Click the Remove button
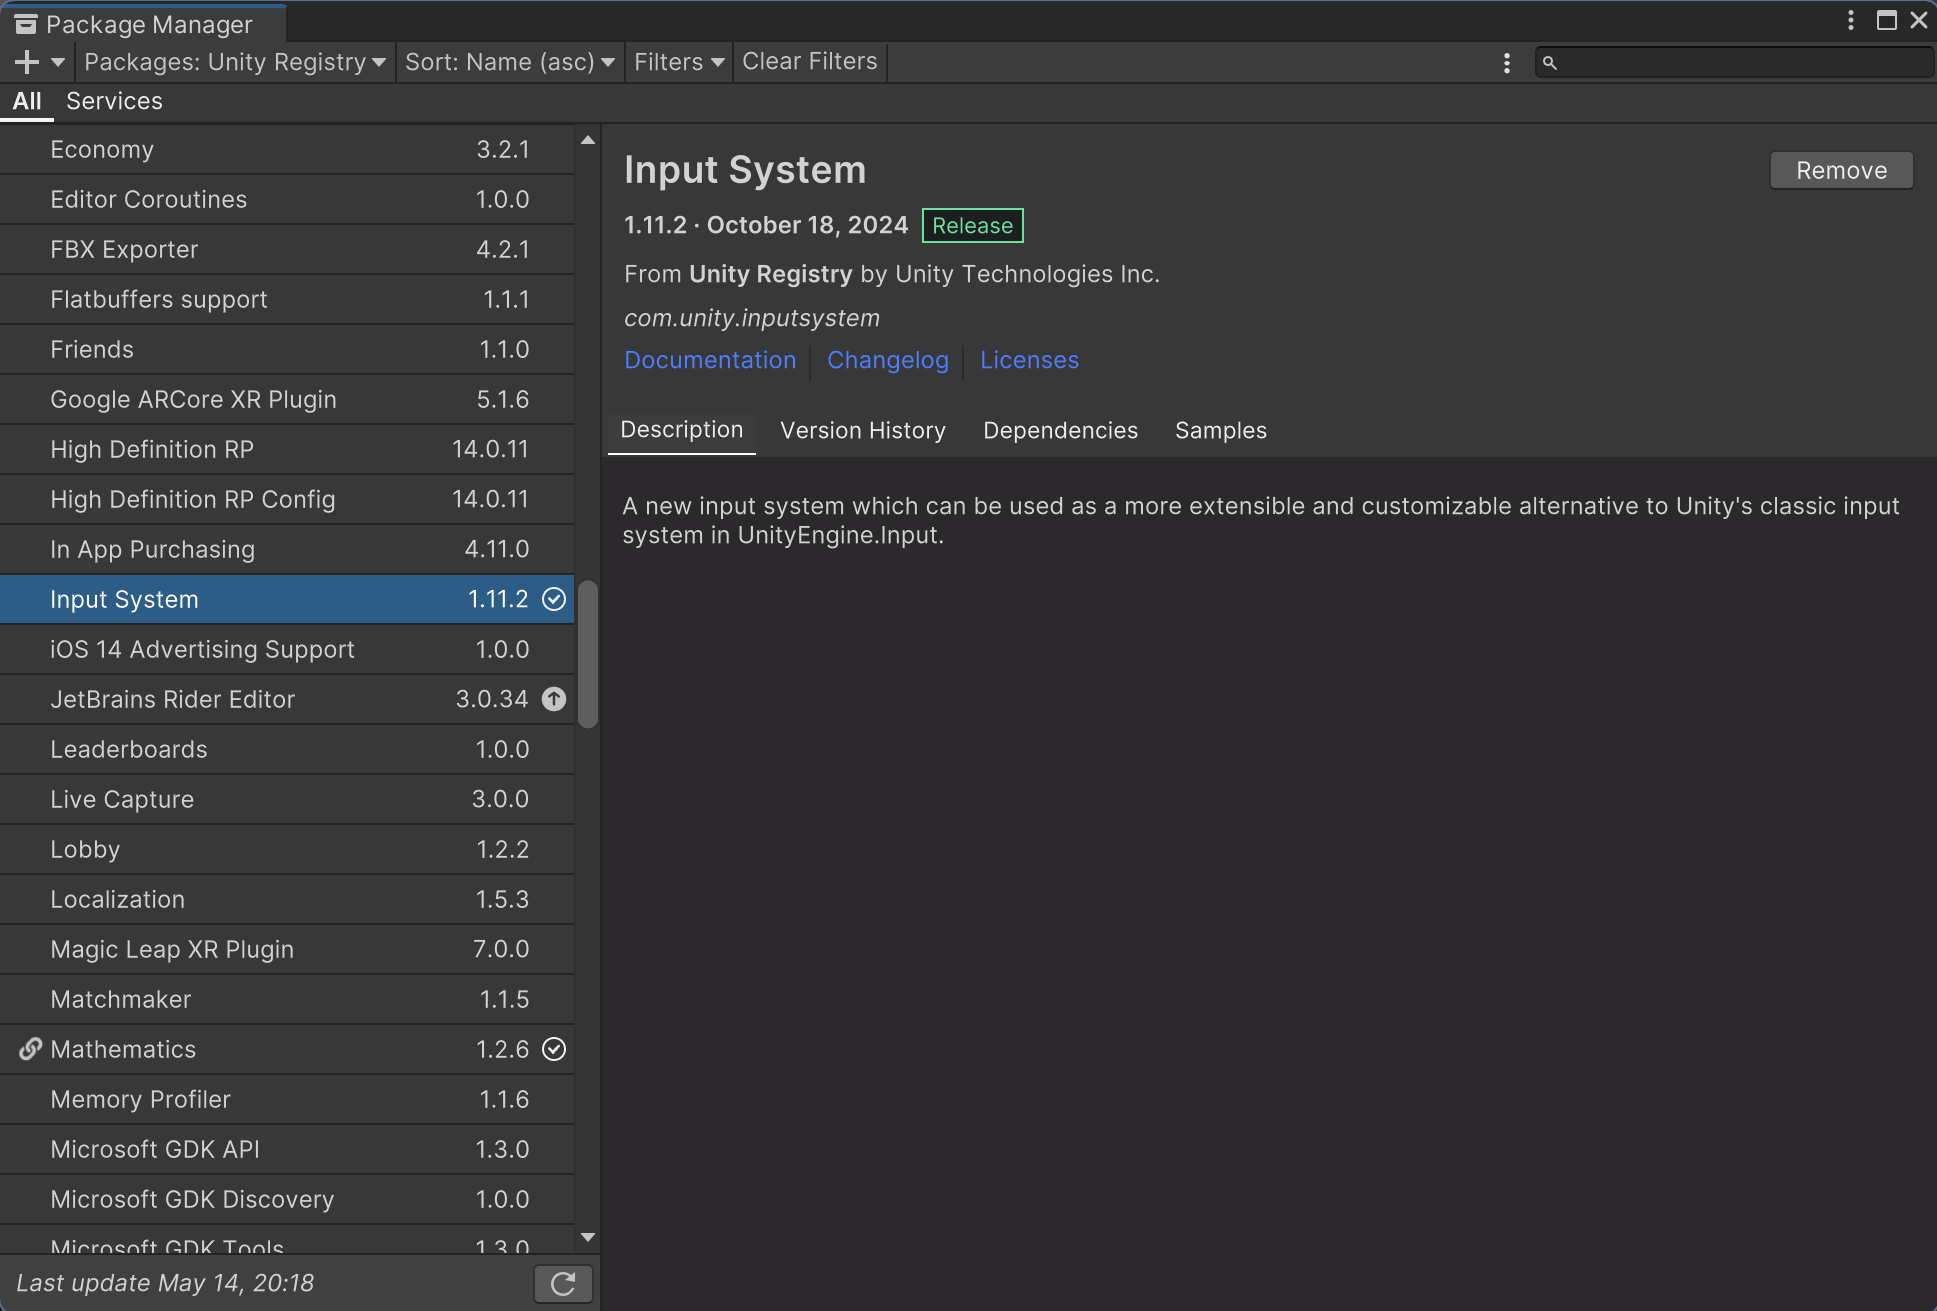 point(1840,170)
